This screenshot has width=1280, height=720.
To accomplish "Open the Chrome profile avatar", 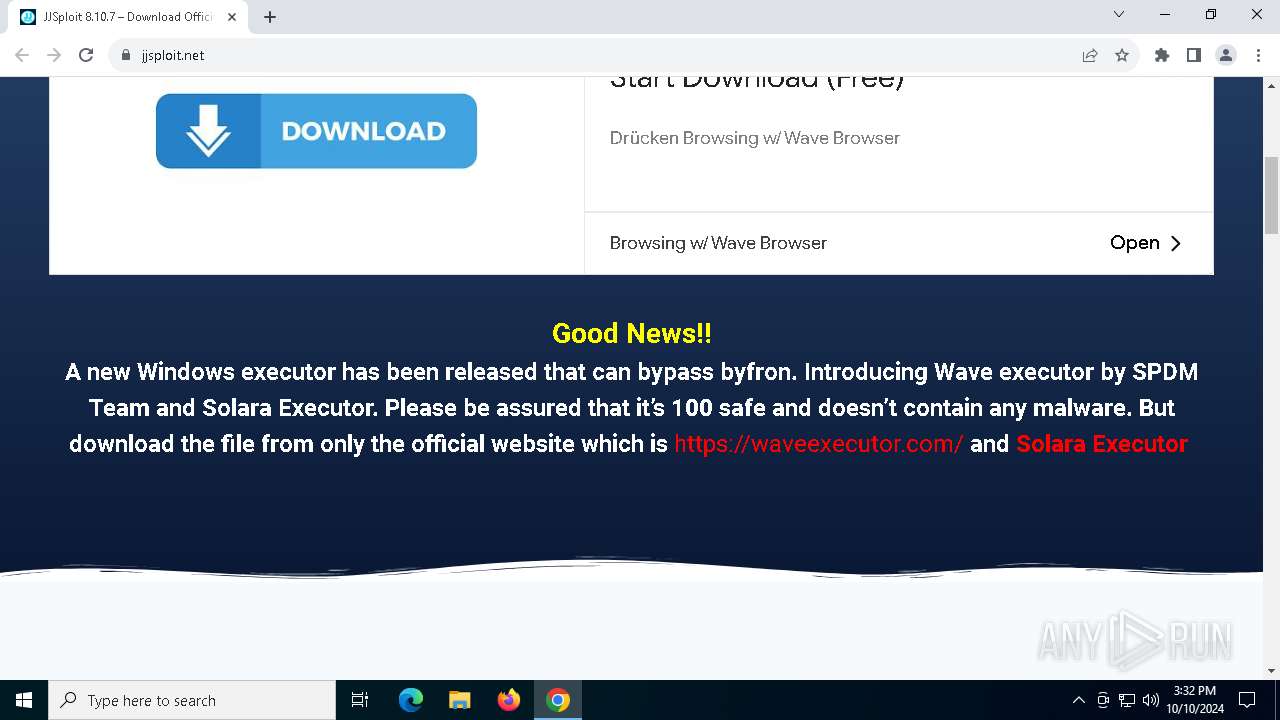I will tap(1226, 55).
